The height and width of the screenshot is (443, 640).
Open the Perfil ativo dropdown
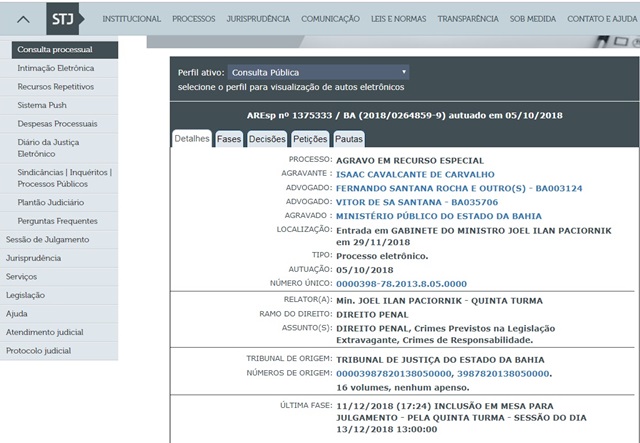coord(318,72)
